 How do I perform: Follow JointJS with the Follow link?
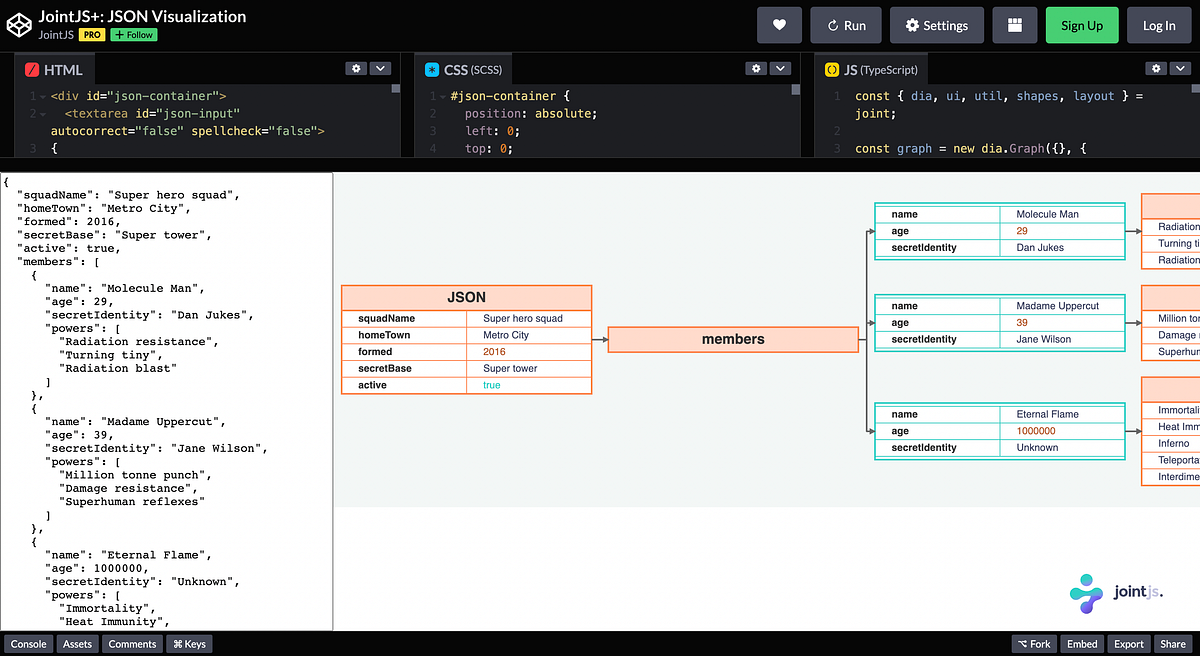pyautogui.click(x=133, y=33)
